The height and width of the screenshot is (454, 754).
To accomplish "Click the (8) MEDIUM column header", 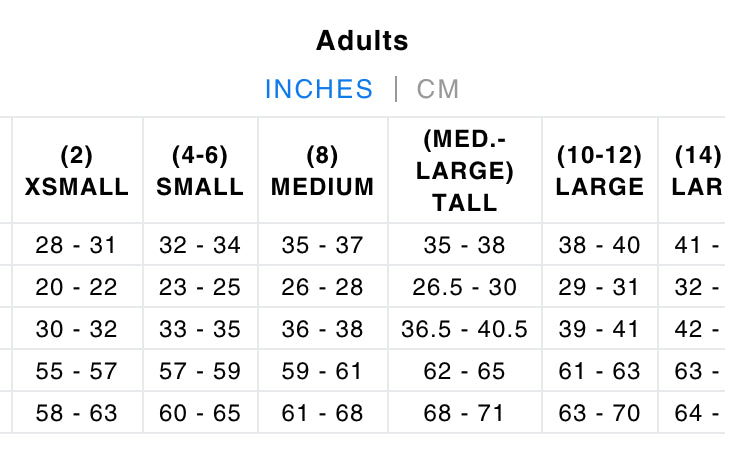I will [x=323, y=171].
